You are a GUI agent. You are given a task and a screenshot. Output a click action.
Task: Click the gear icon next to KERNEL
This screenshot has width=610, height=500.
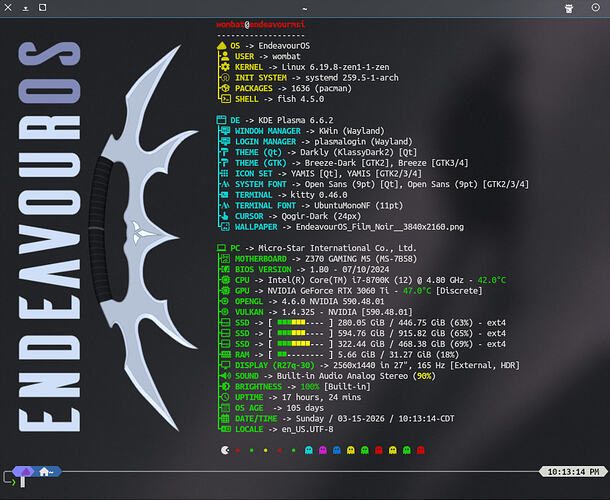[225, 67]
